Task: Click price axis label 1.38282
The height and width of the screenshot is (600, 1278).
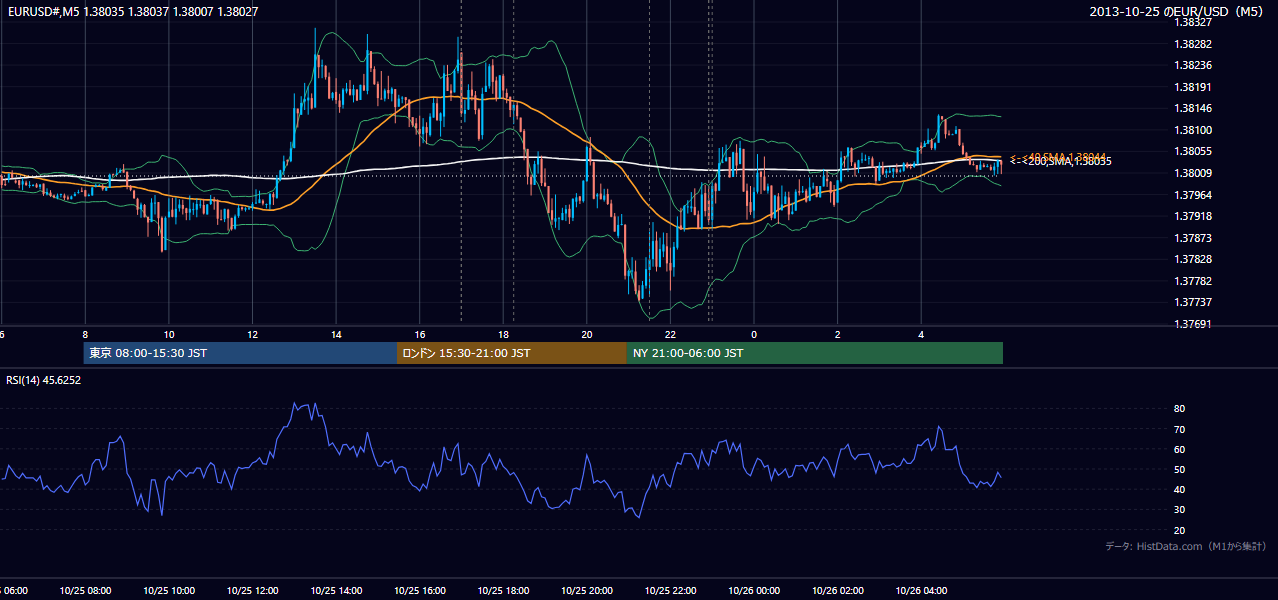Action: pos(1193,44)
